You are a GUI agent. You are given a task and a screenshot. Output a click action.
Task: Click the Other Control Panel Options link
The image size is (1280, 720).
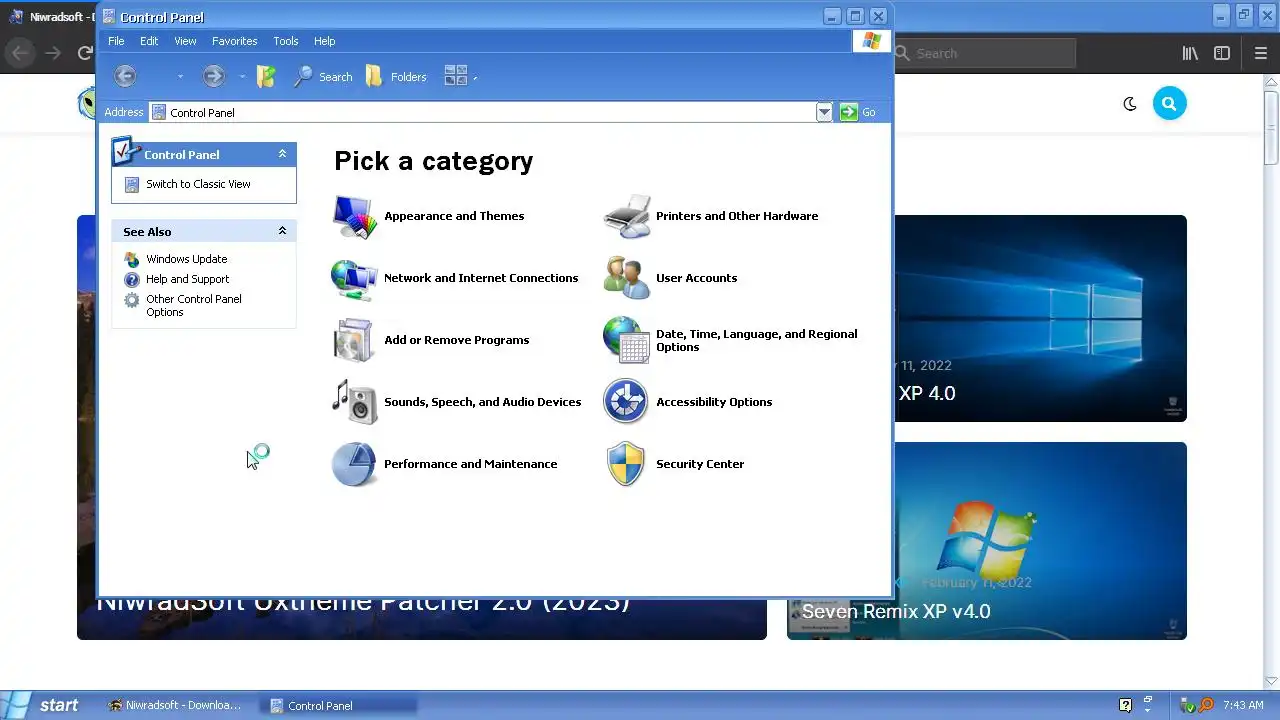click(x=194, y=306)
